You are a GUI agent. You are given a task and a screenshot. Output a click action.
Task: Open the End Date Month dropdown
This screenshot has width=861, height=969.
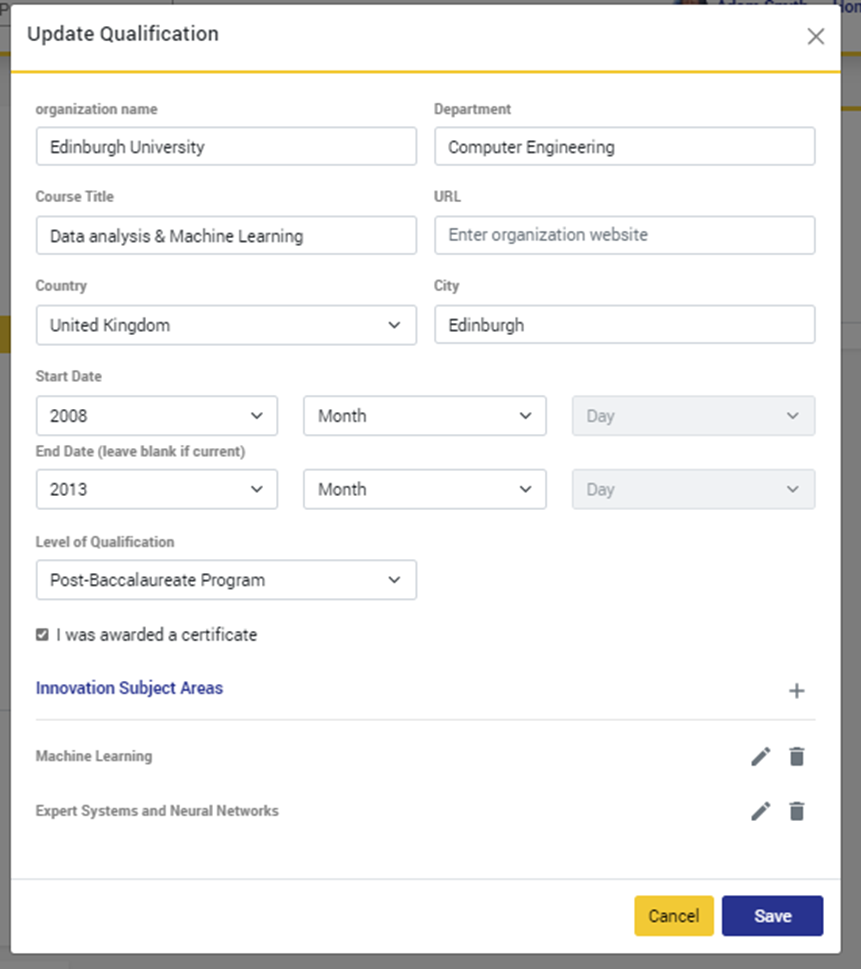point(425,489)
